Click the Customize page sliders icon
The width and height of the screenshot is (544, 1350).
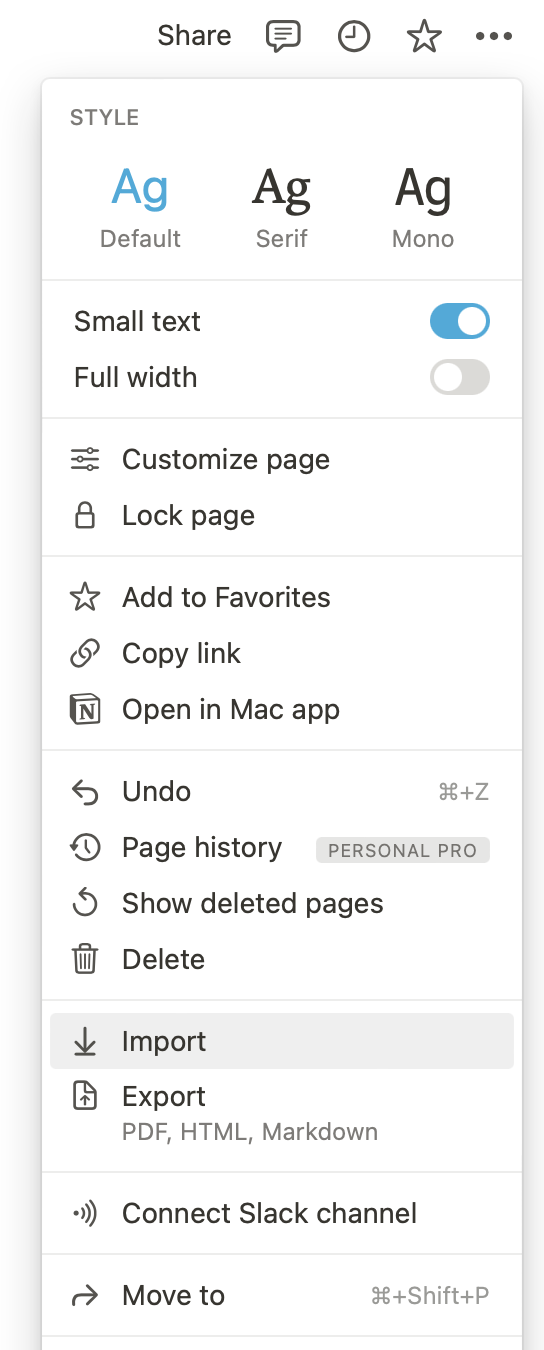pyautogui.click(x=85, y=460)
